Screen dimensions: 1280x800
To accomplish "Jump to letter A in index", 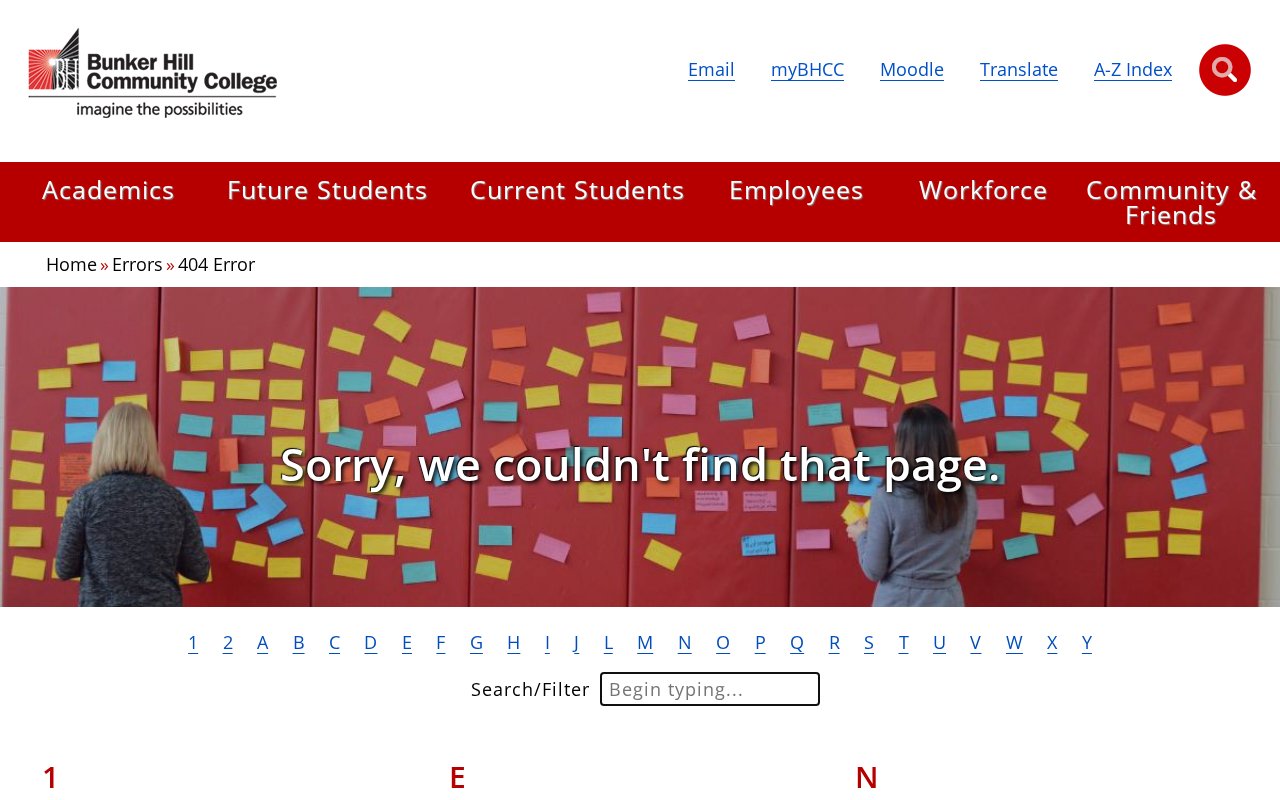I will [x=263, y=643].
